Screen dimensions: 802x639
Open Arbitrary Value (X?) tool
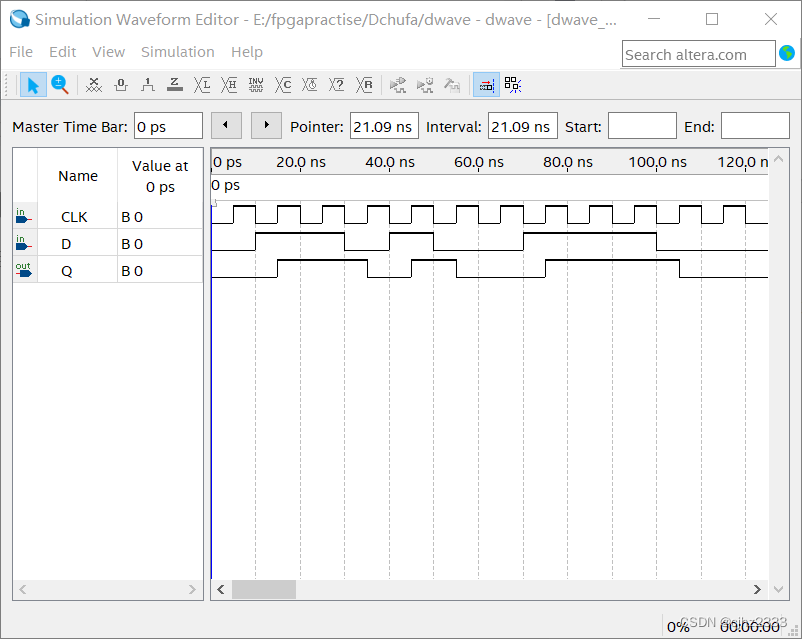coord(337,85)
